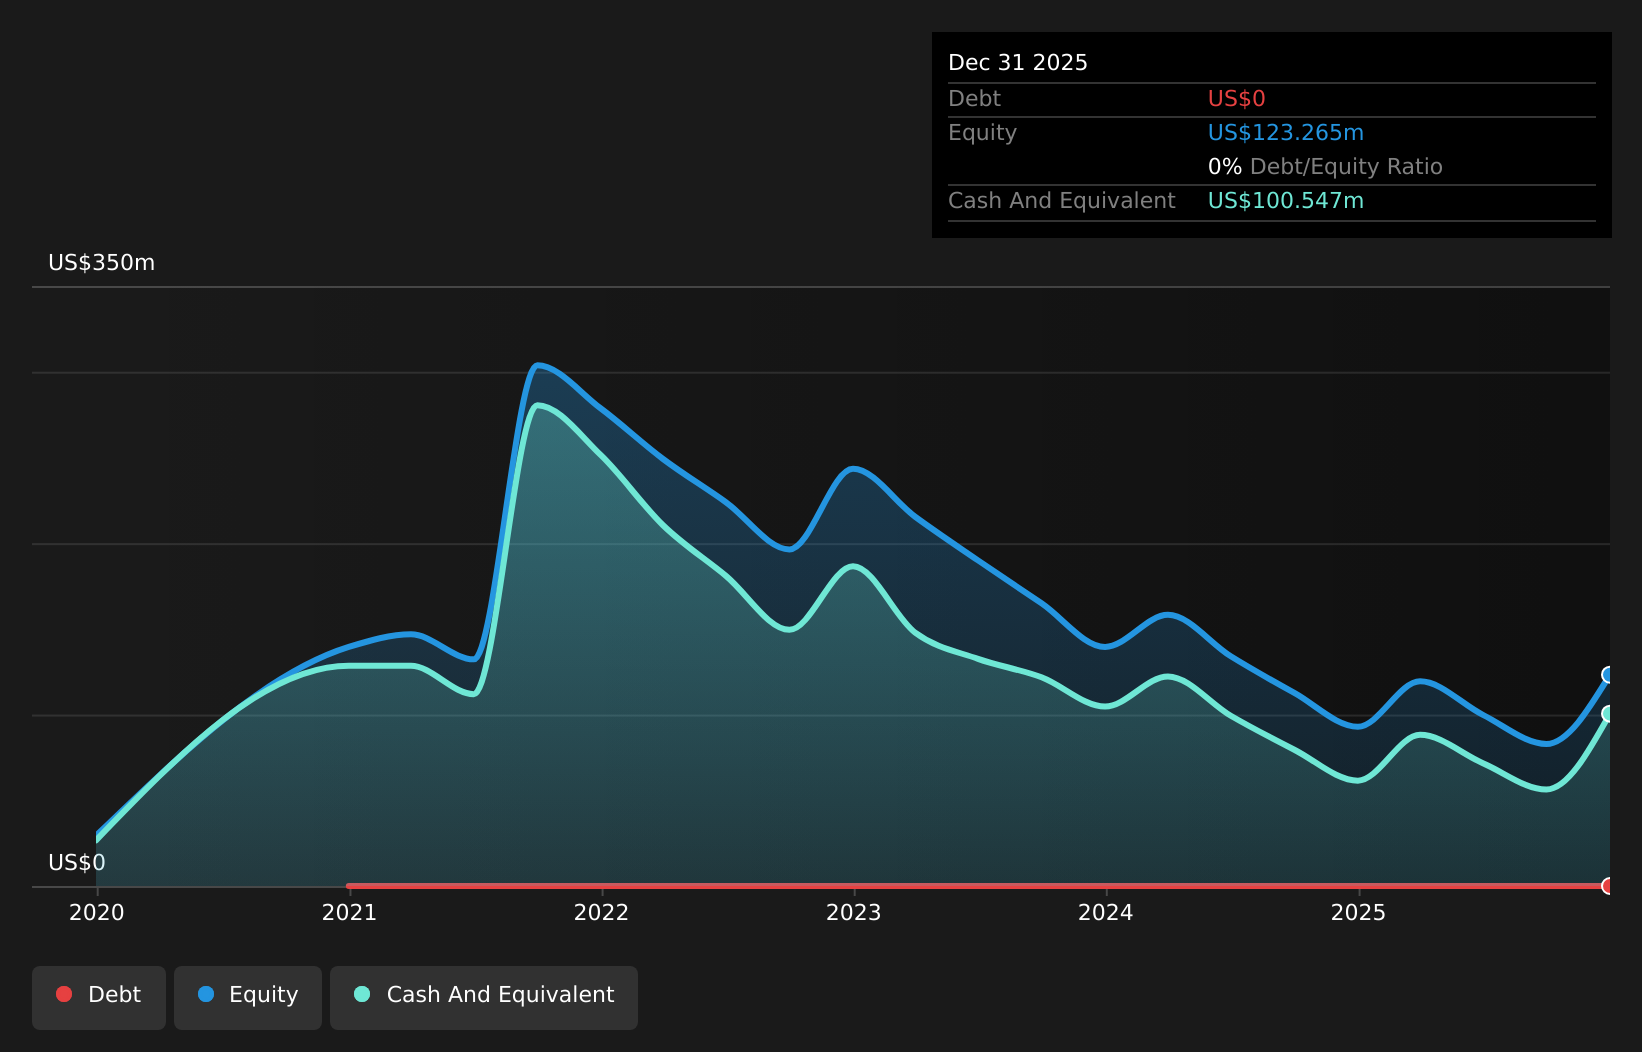
Task: Toggle the Debt legend button
Action: point(99,997)
